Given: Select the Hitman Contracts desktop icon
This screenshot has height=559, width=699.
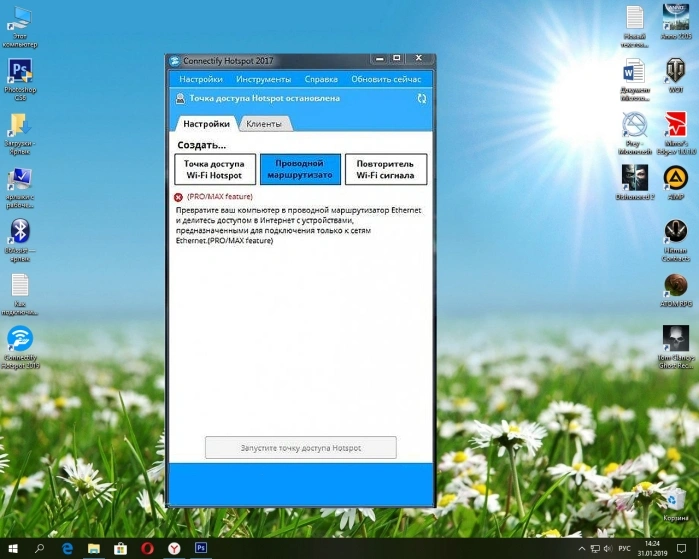Looking at the screenshot, I should [676, 240].
